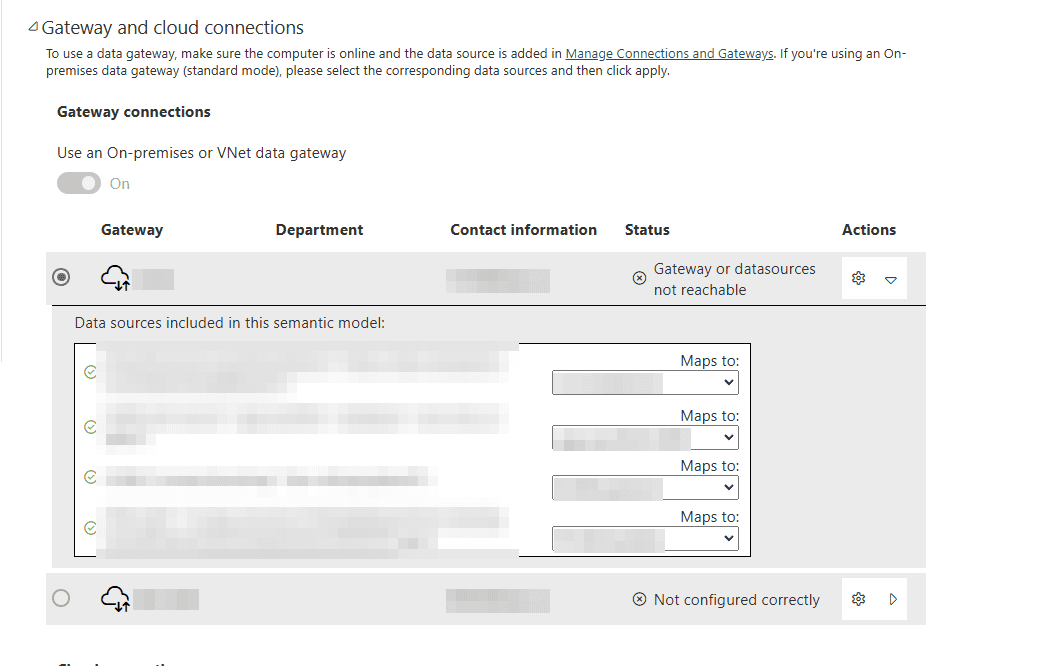Select the gateway with 'not reachable' status
This screenshot has width=1051, height=666.
point(61,277)
